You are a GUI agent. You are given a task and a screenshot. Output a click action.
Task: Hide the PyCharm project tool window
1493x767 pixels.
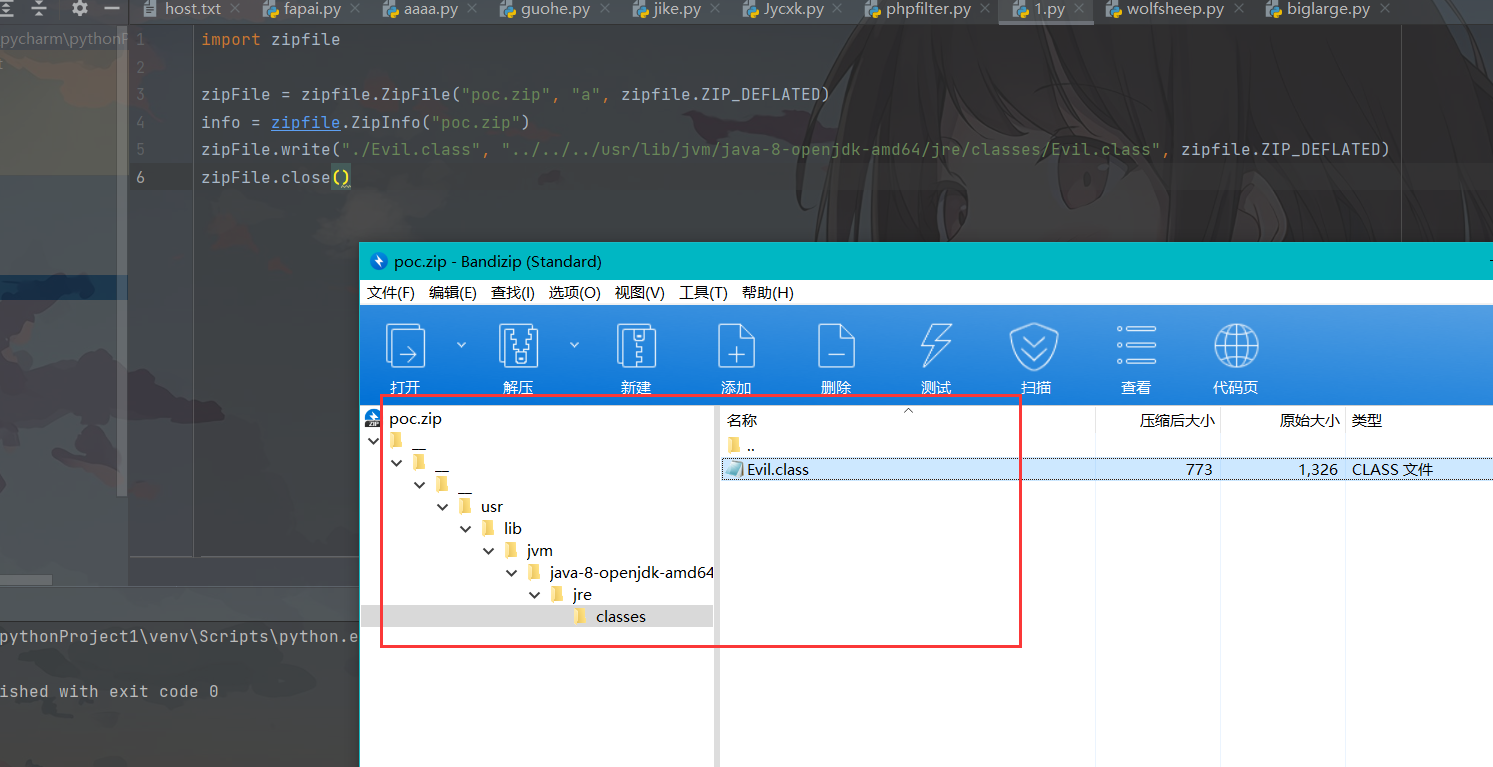112,8
